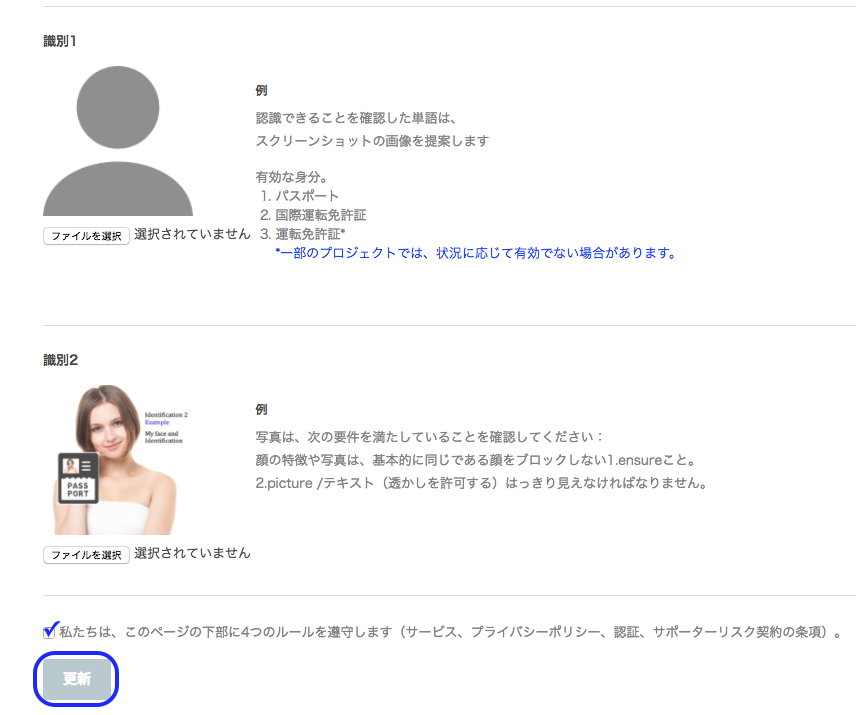Click the line beginning 顔の特徴や写真は
856x715 pixels.
[475, 460]
